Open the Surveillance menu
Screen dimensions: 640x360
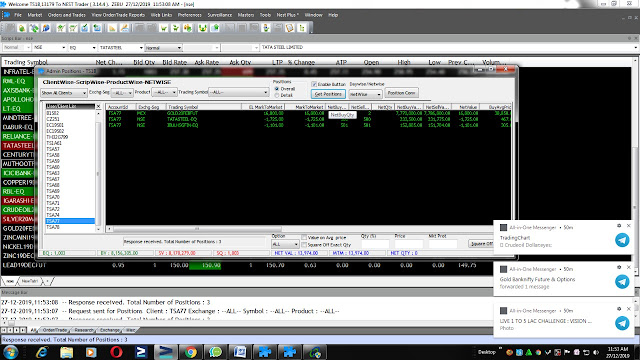pos(220,15)
